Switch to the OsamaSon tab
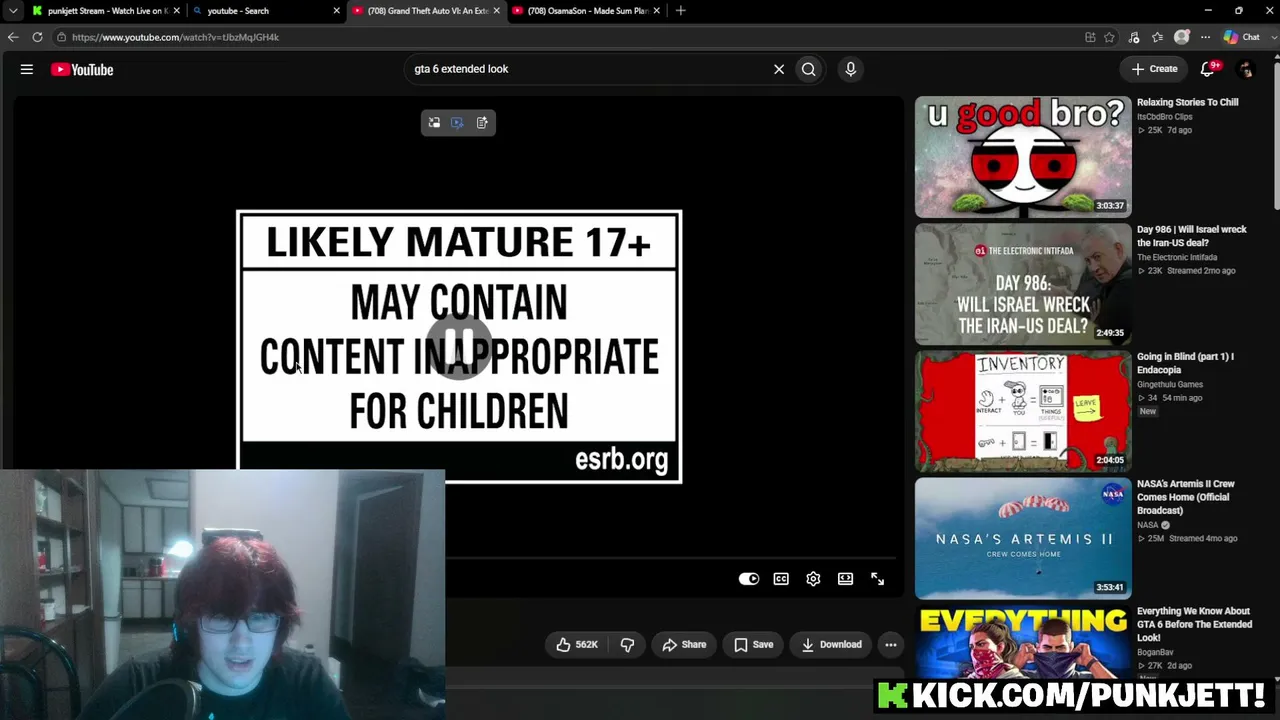This screenshot has height=720, width=1280. coord(584,11)
